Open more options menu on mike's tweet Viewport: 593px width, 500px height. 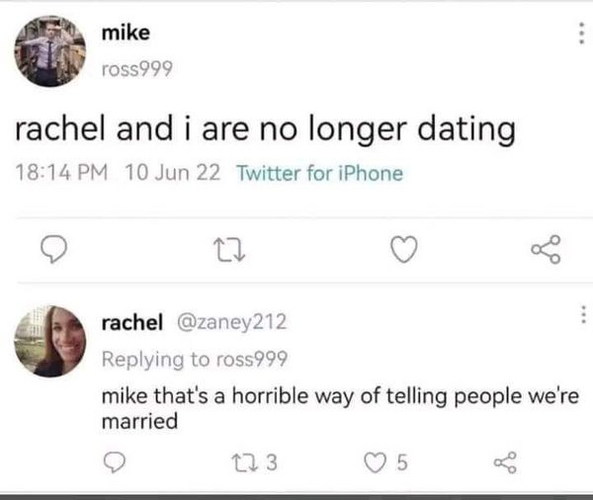click(x=582, y=33)
